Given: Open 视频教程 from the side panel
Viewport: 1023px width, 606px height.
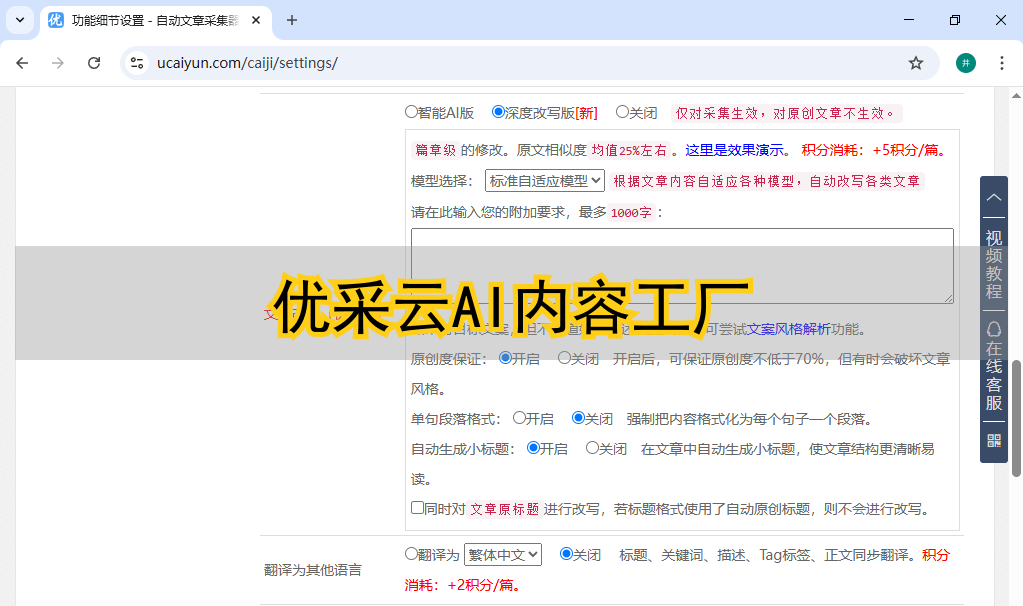Looking at the screenshot, I should point(993,265).
